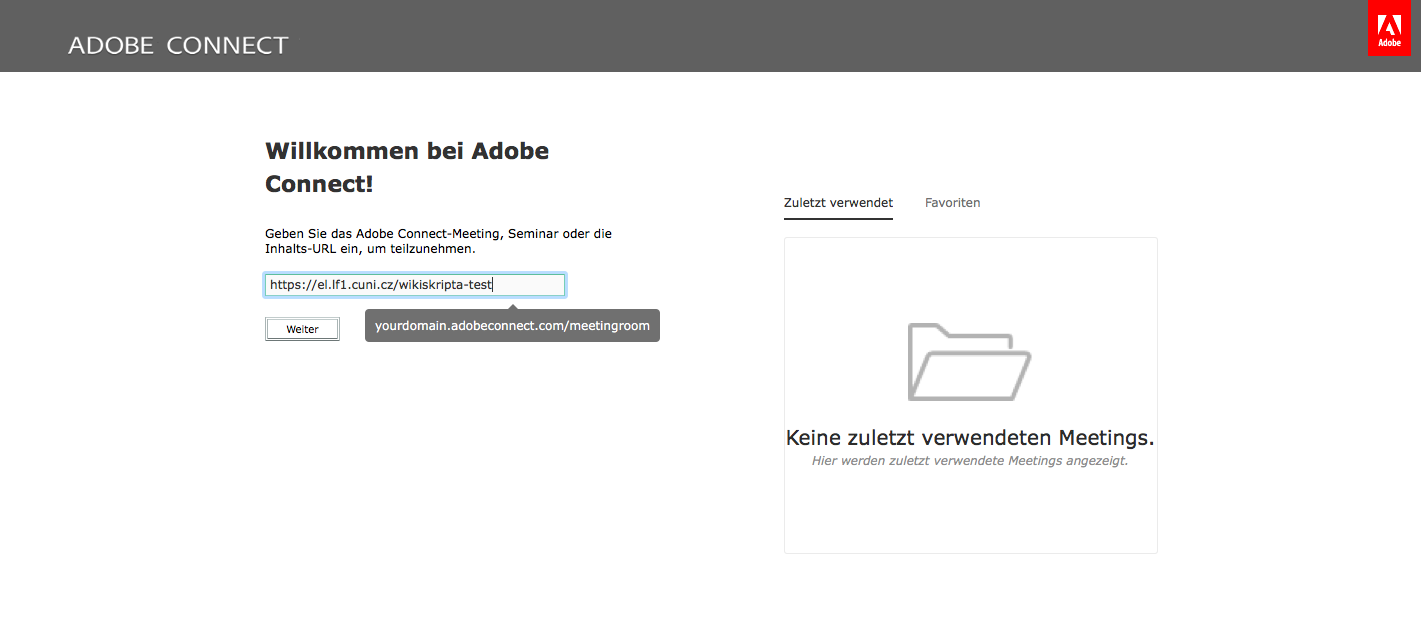The width and height of the screenshot is (1421, 625).
Task: Click Weiter to join the meeting
Action: pos(302,328)
